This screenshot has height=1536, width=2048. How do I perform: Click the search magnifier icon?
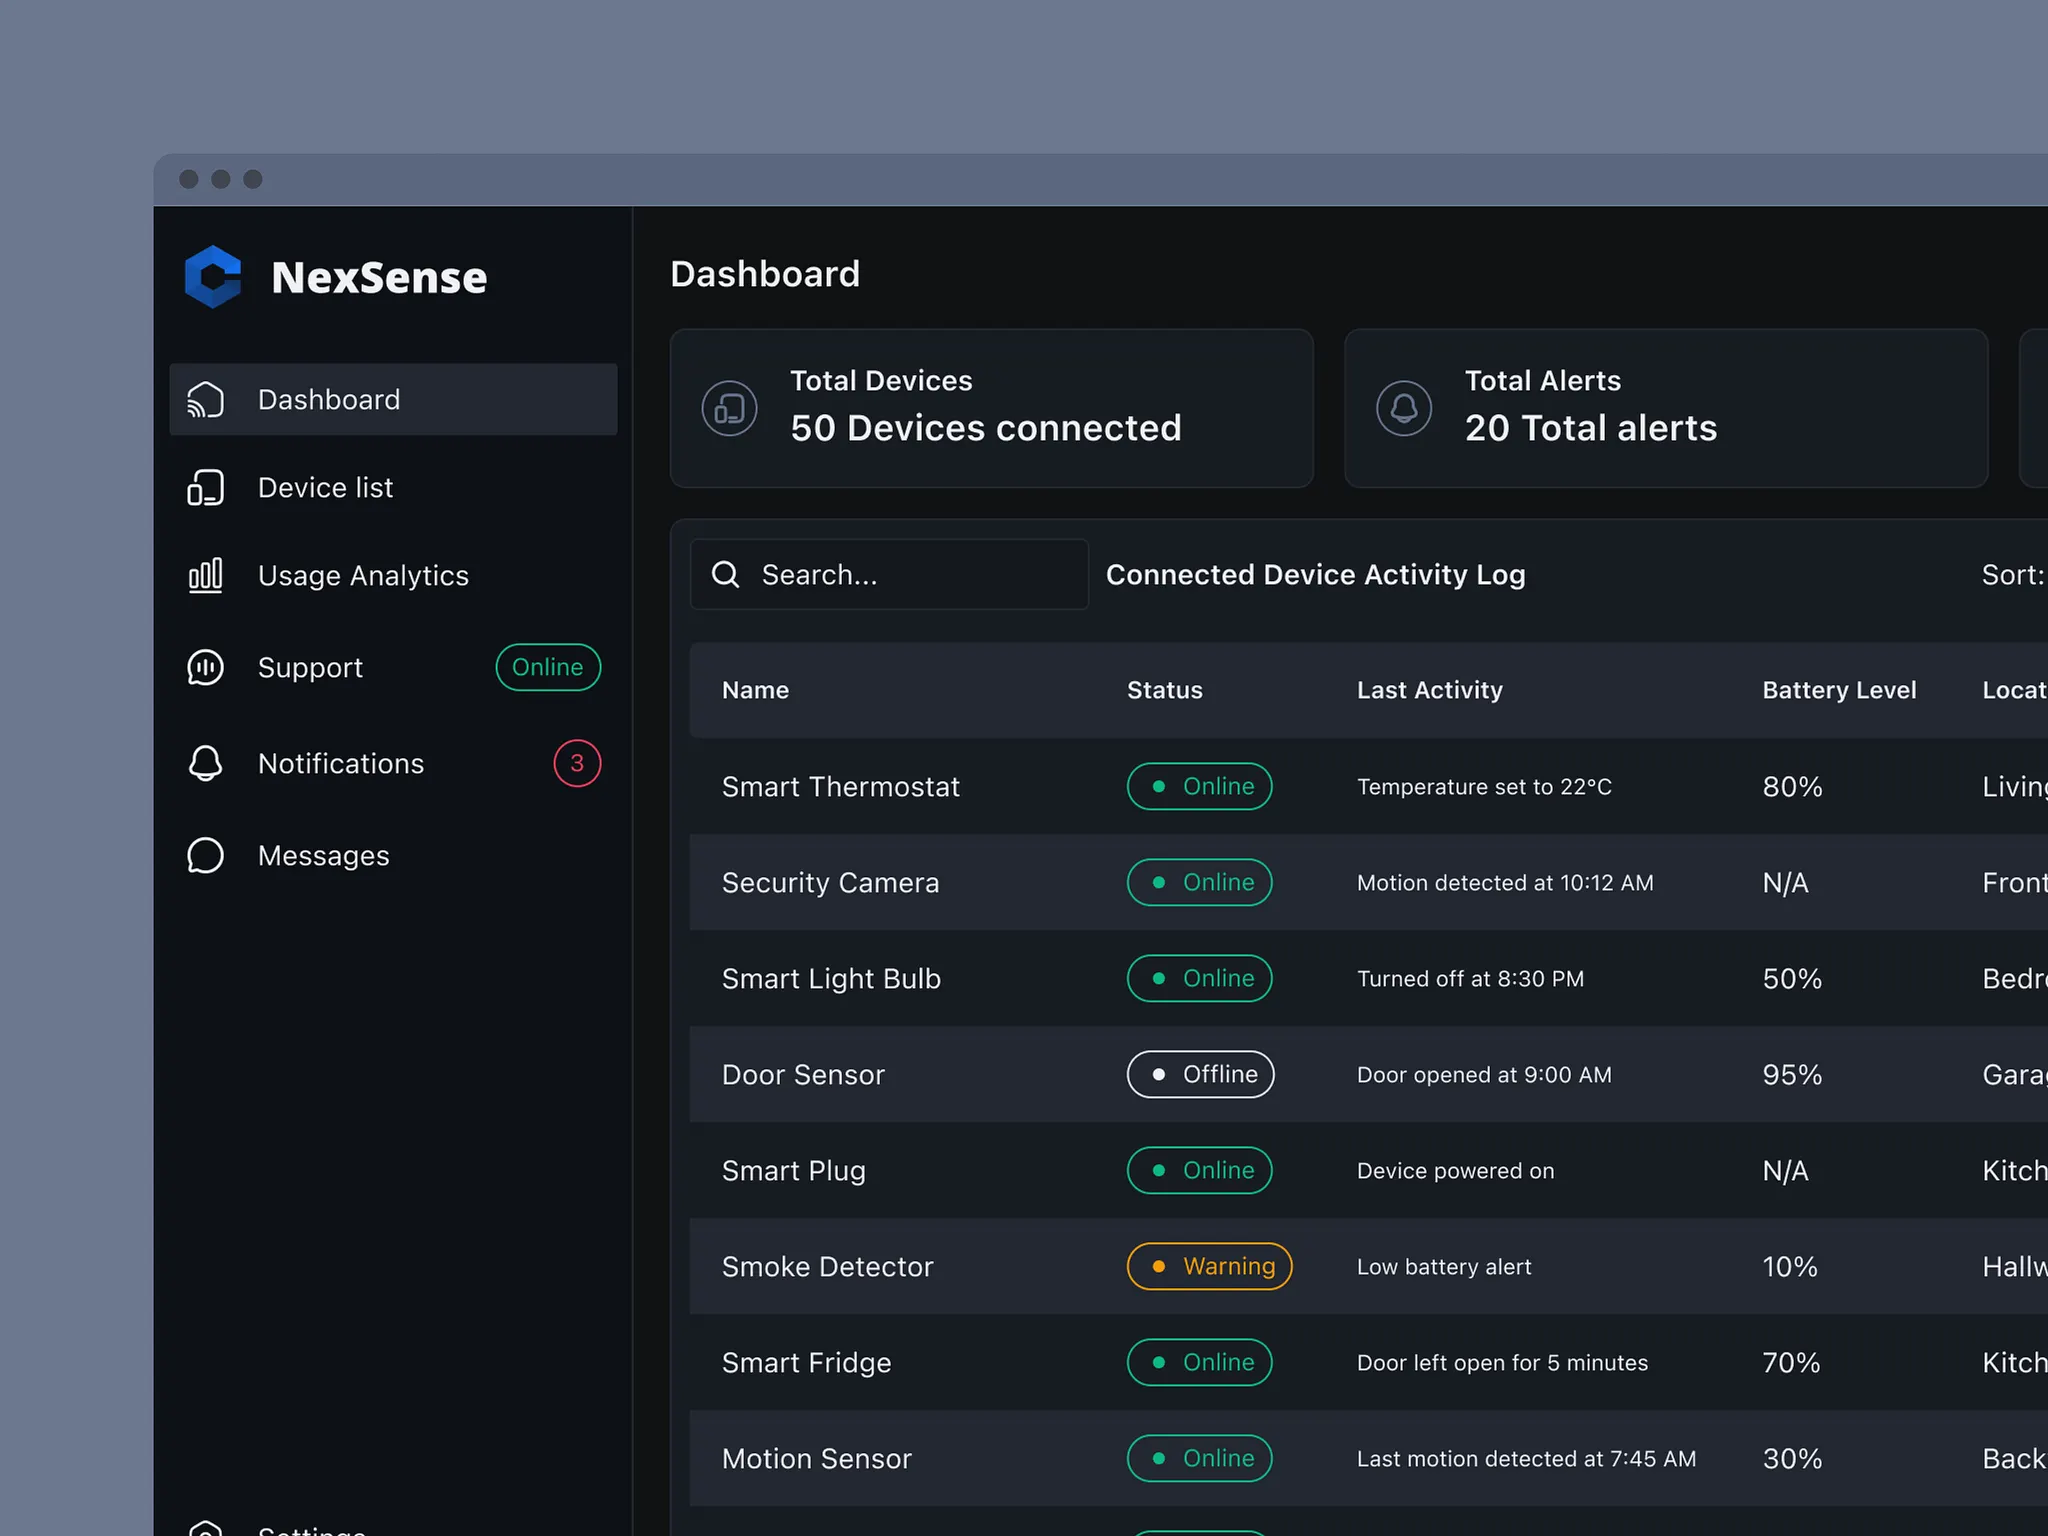pos(726,575)
